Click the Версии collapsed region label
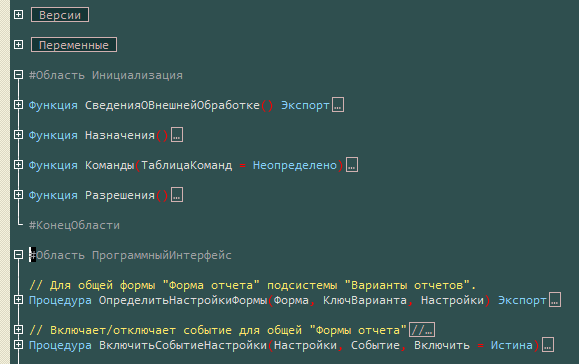Viewport: 579px width, 364px height. click(60, 15)
